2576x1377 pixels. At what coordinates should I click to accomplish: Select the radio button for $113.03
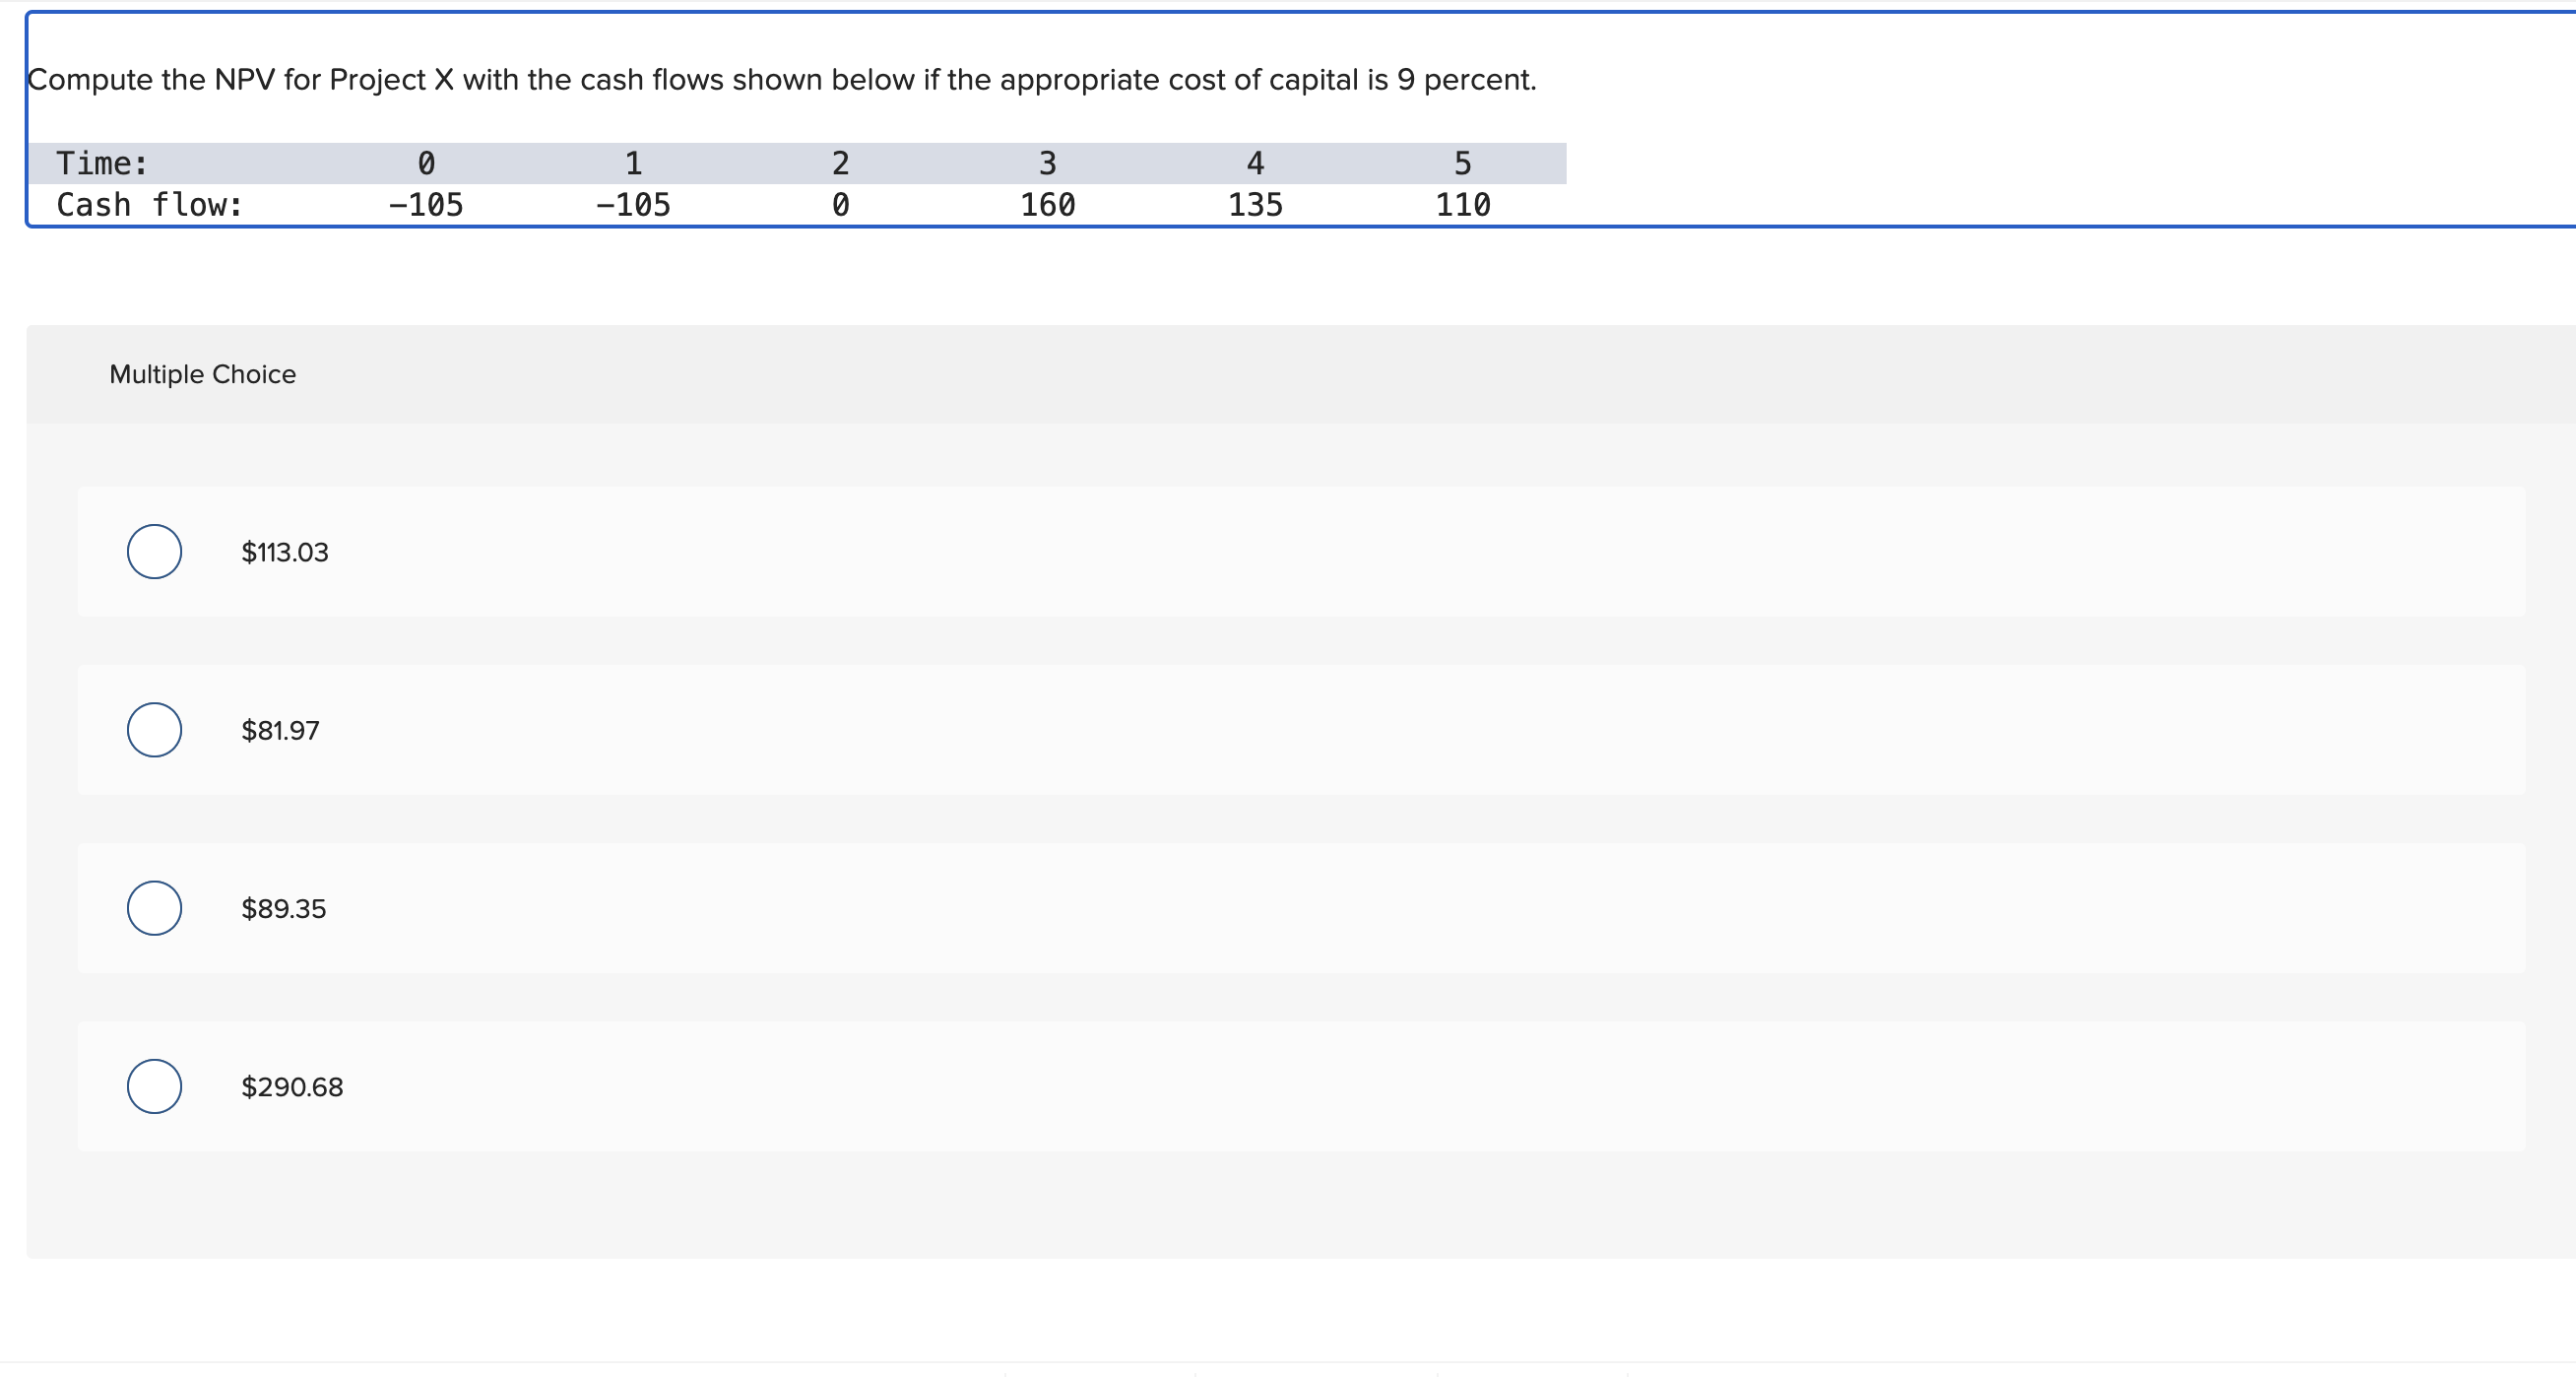point(154,551)
